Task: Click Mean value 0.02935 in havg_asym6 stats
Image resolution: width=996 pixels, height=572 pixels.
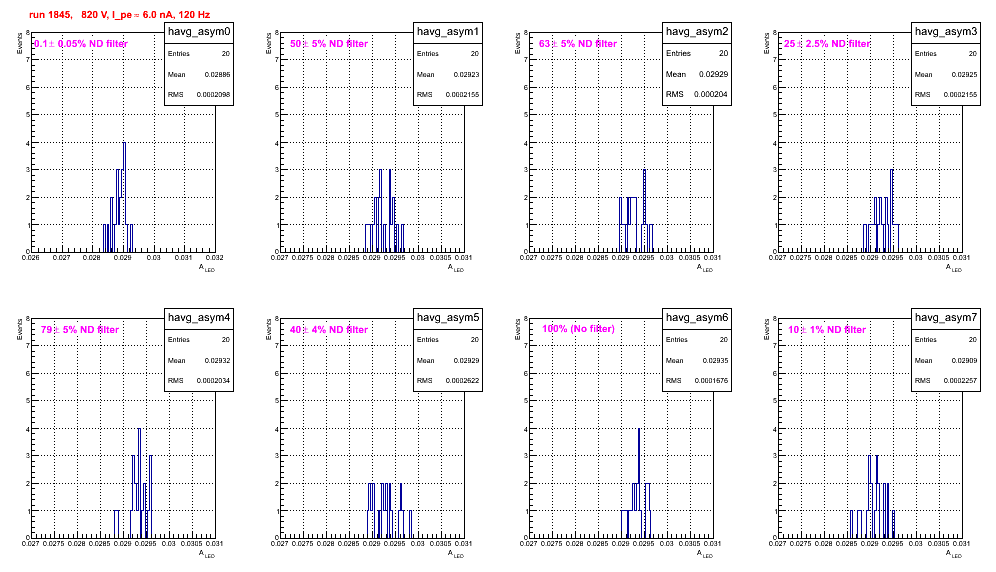Action: click(715, 360)
